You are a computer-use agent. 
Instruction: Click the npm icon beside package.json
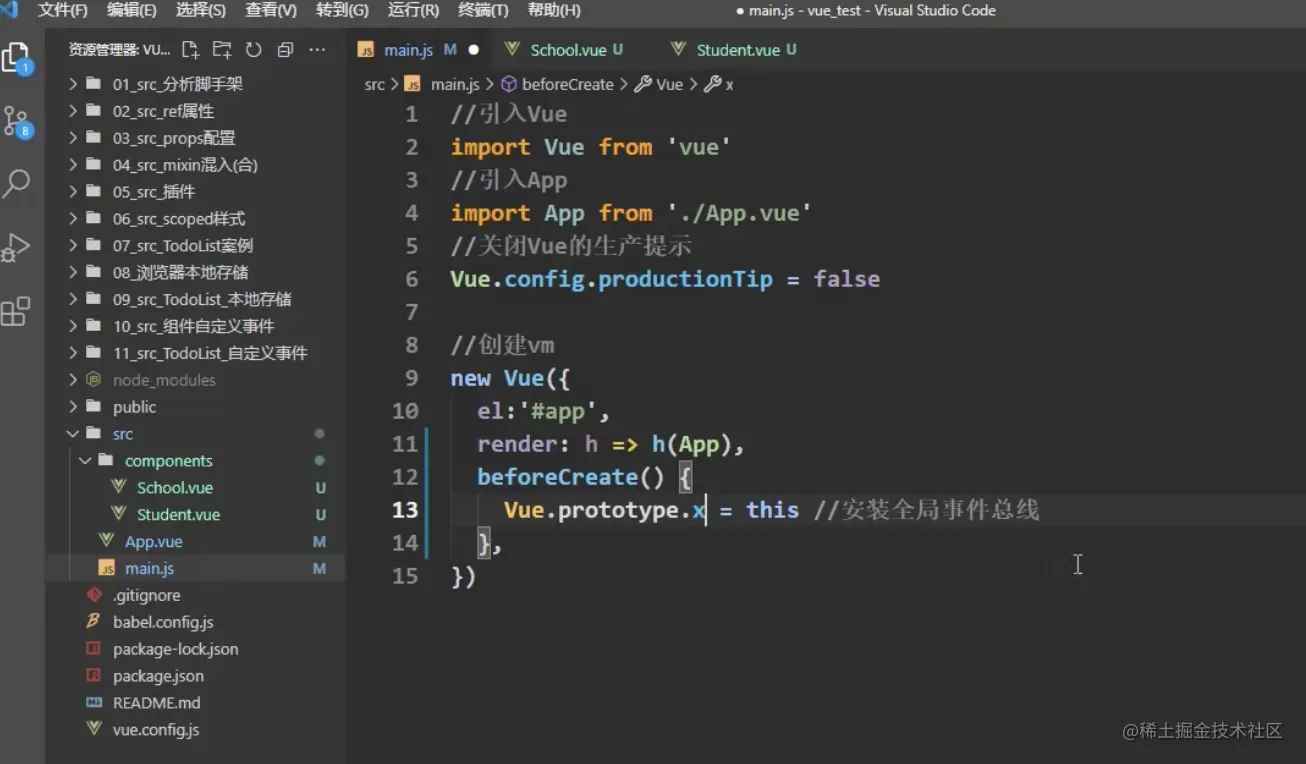point(94,676)
